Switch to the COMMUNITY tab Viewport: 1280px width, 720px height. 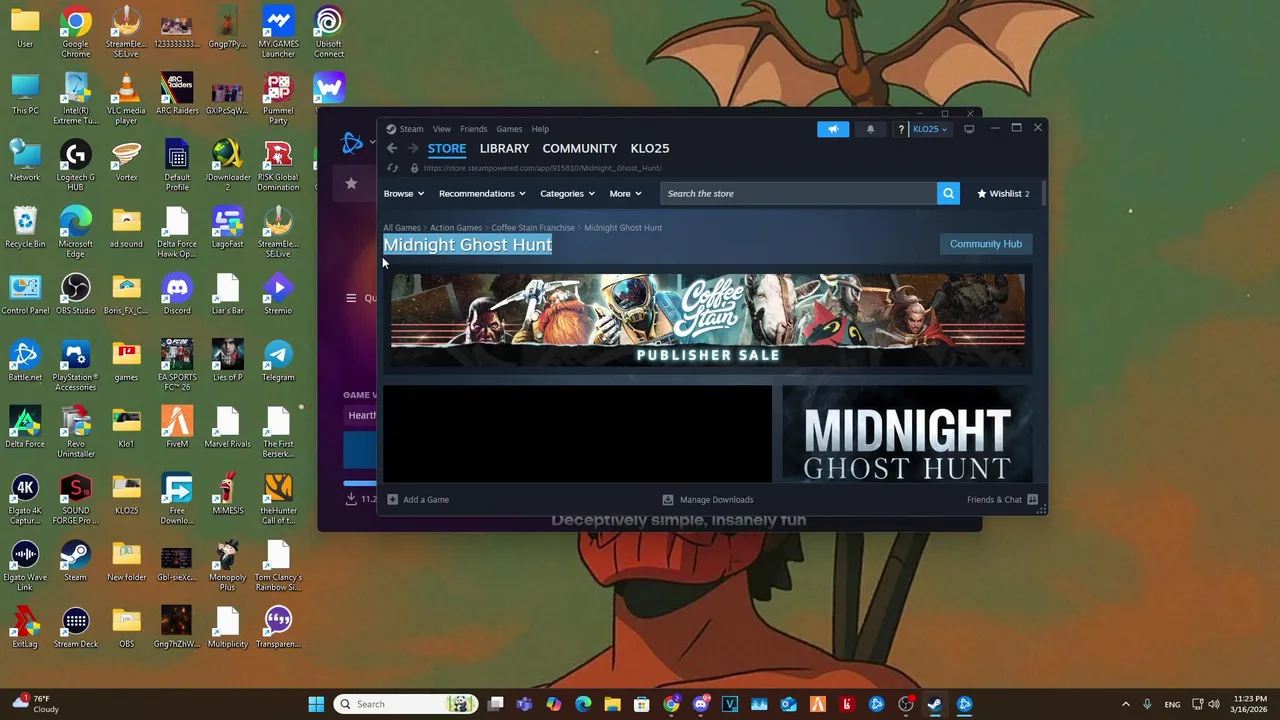pyautogui.click(x=579, y=148)
